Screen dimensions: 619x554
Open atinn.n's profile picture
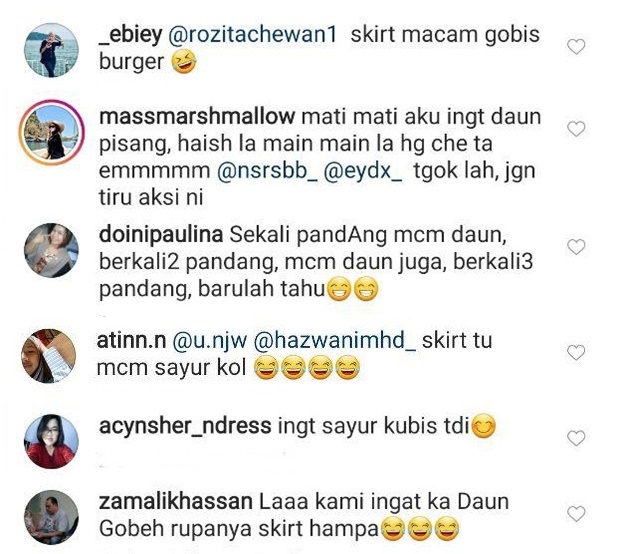(49, 356)
